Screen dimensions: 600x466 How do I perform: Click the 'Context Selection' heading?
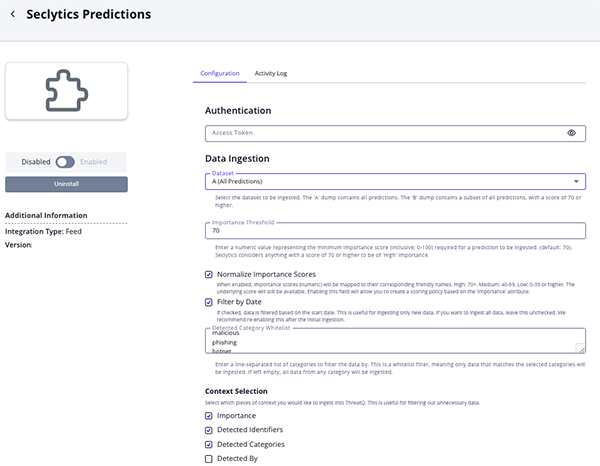[236, 391]
